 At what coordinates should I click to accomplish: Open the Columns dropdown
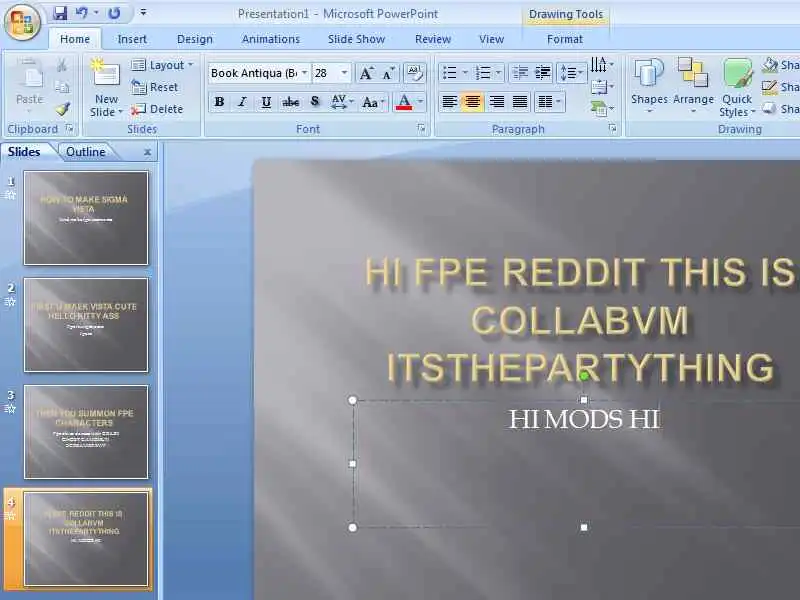[549, 102]
